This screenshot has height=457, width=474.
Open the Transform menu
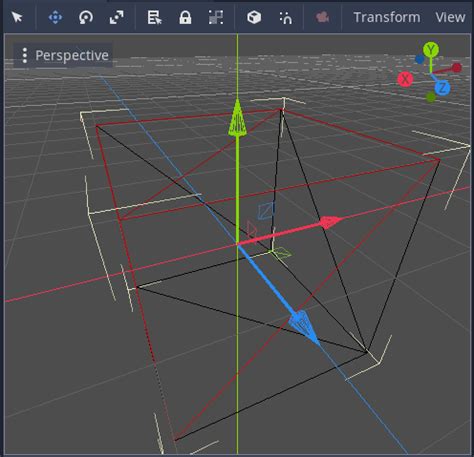(x=387, y=17)
